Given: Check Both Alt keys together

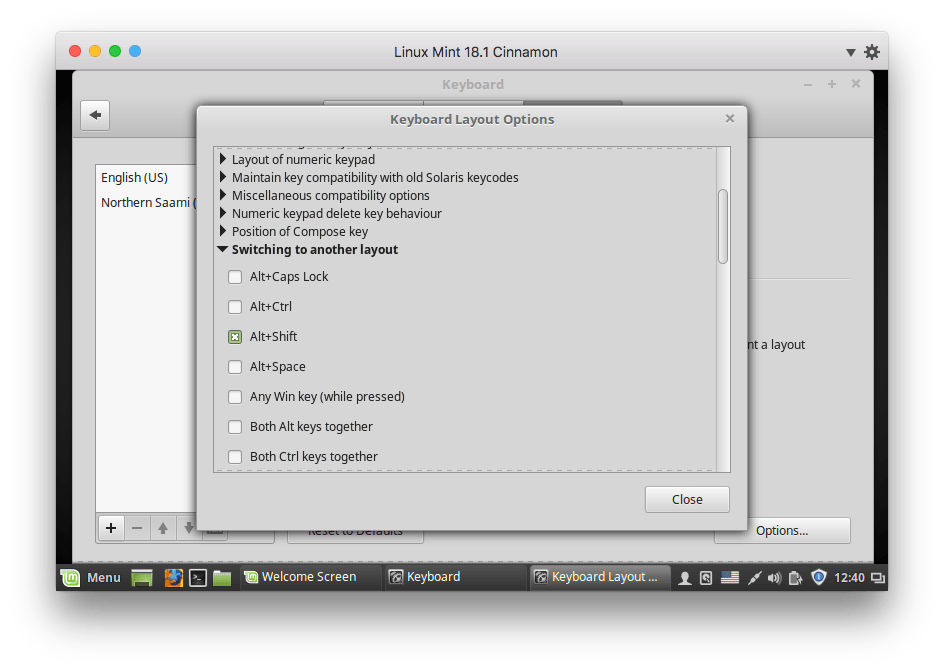Looking at the screenshot, I should (x=235, y=427).
